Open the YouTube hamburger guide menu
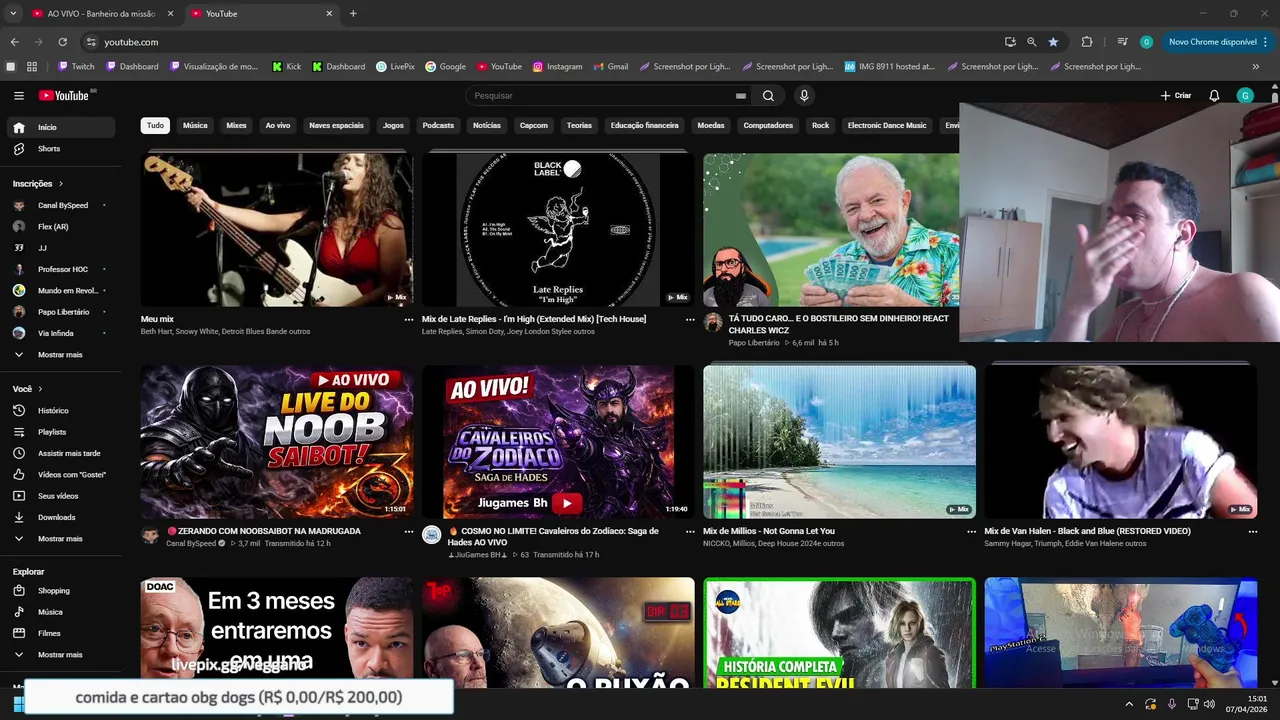This screenshot has height=720, width=1280. click(19, 96)
